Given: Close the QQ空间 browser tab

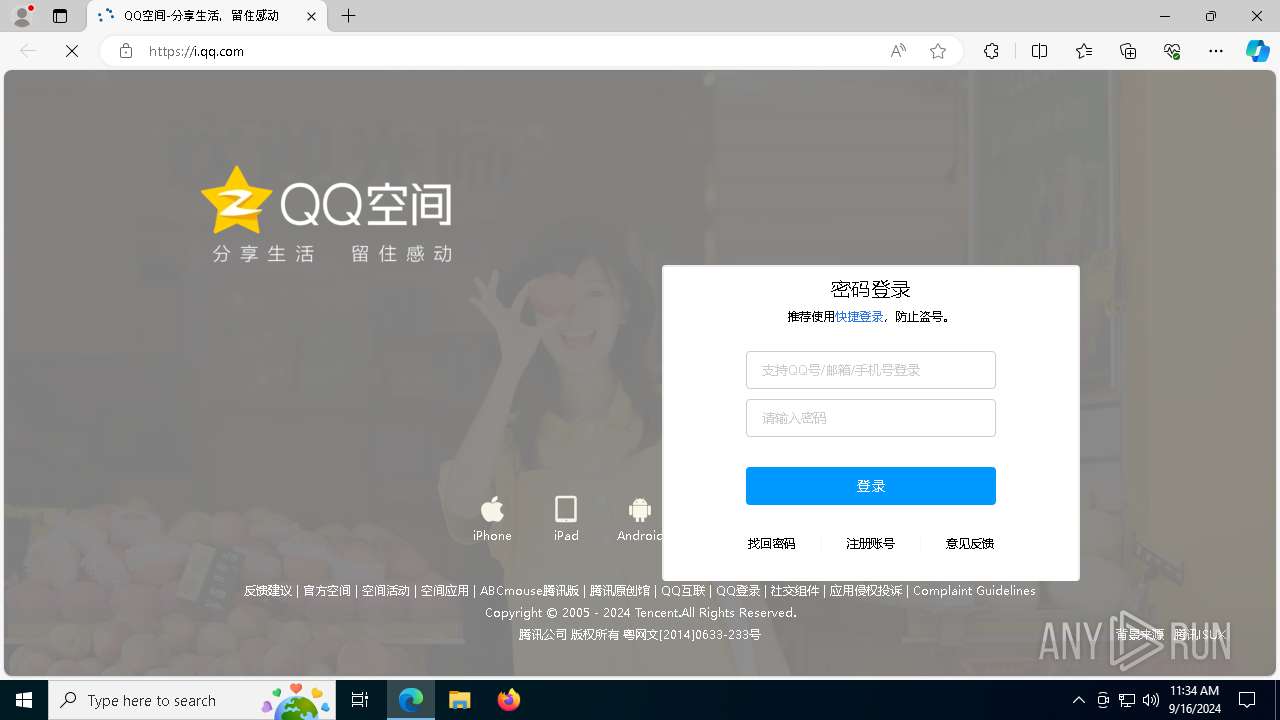Looking at the screenshot, I should [311, 16].
